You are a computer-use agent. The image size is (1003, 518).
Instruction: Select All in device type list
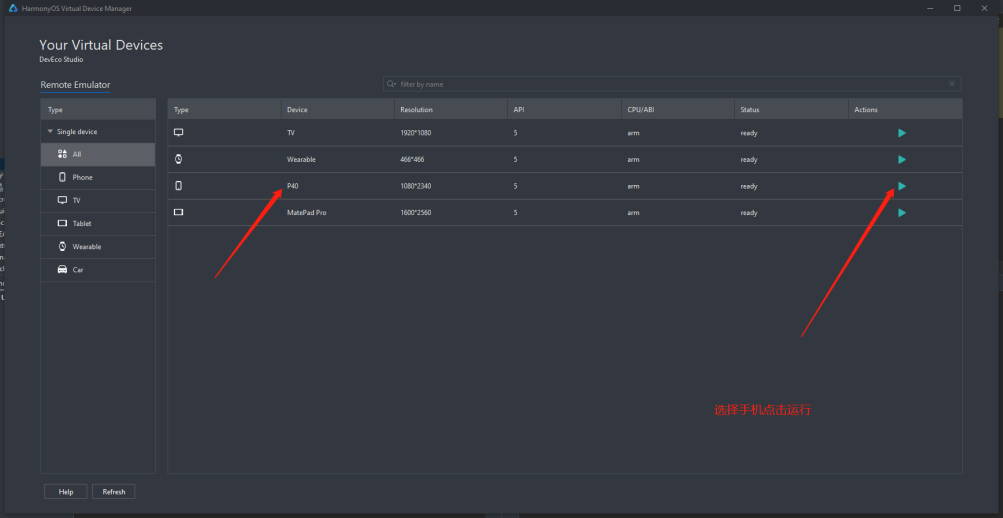pos(76,154)
